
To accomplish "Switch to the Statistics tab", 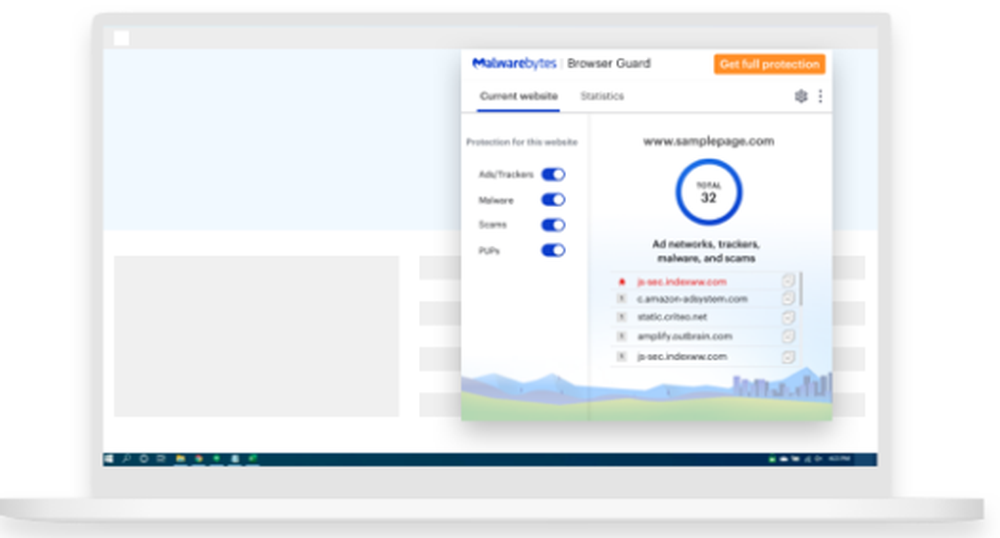I will pyautogui.click(x=602, y=96).
